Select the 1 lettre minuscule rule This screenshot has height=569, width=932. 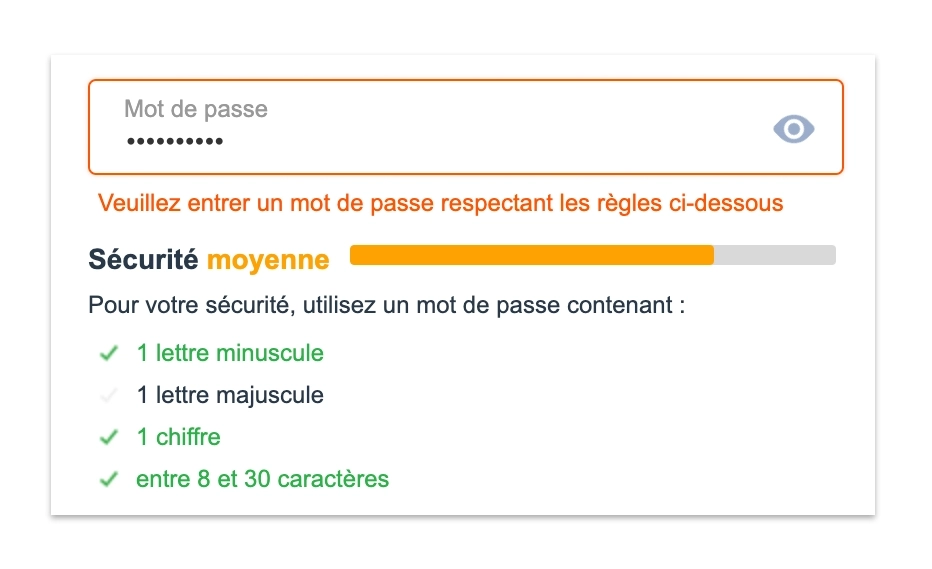coord(230,353)
